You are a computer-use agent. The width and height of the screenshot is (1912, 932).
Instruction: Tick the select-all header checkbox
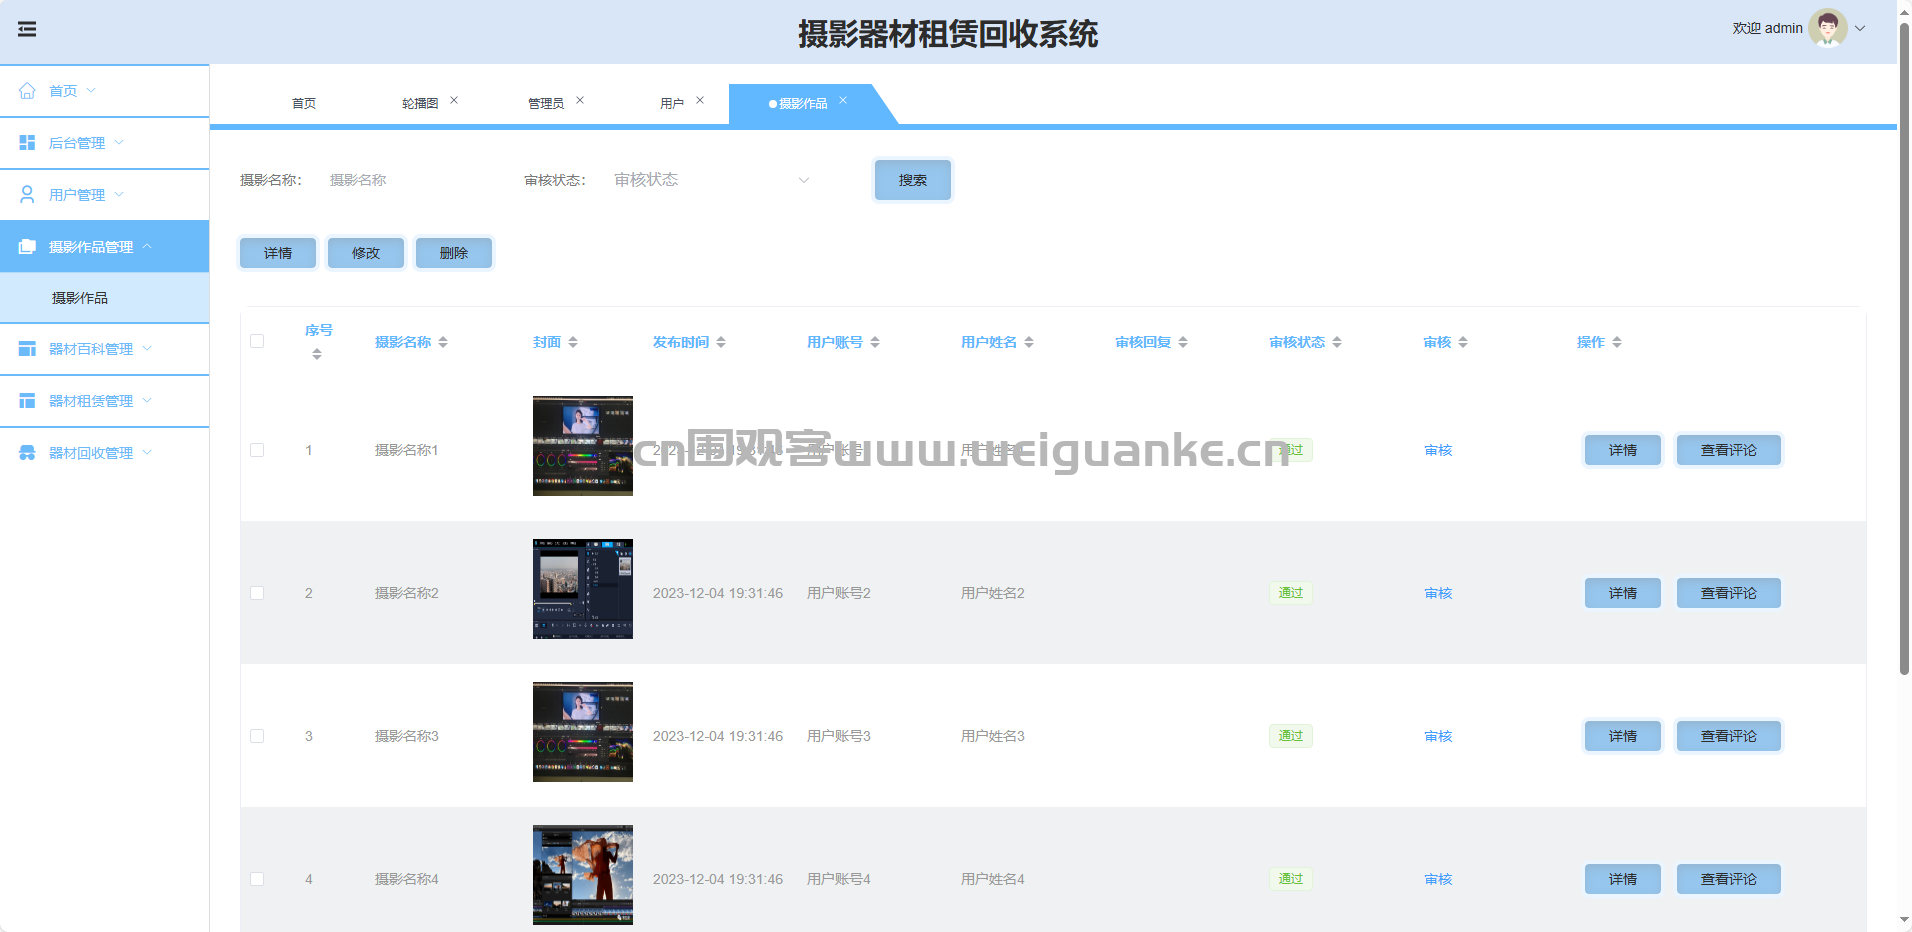click(257, 341)
